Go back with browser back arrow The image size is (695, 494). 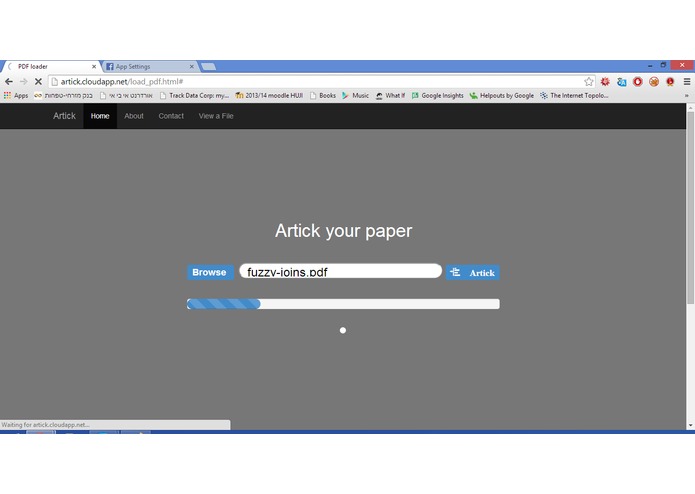click(x=9, y=82)
